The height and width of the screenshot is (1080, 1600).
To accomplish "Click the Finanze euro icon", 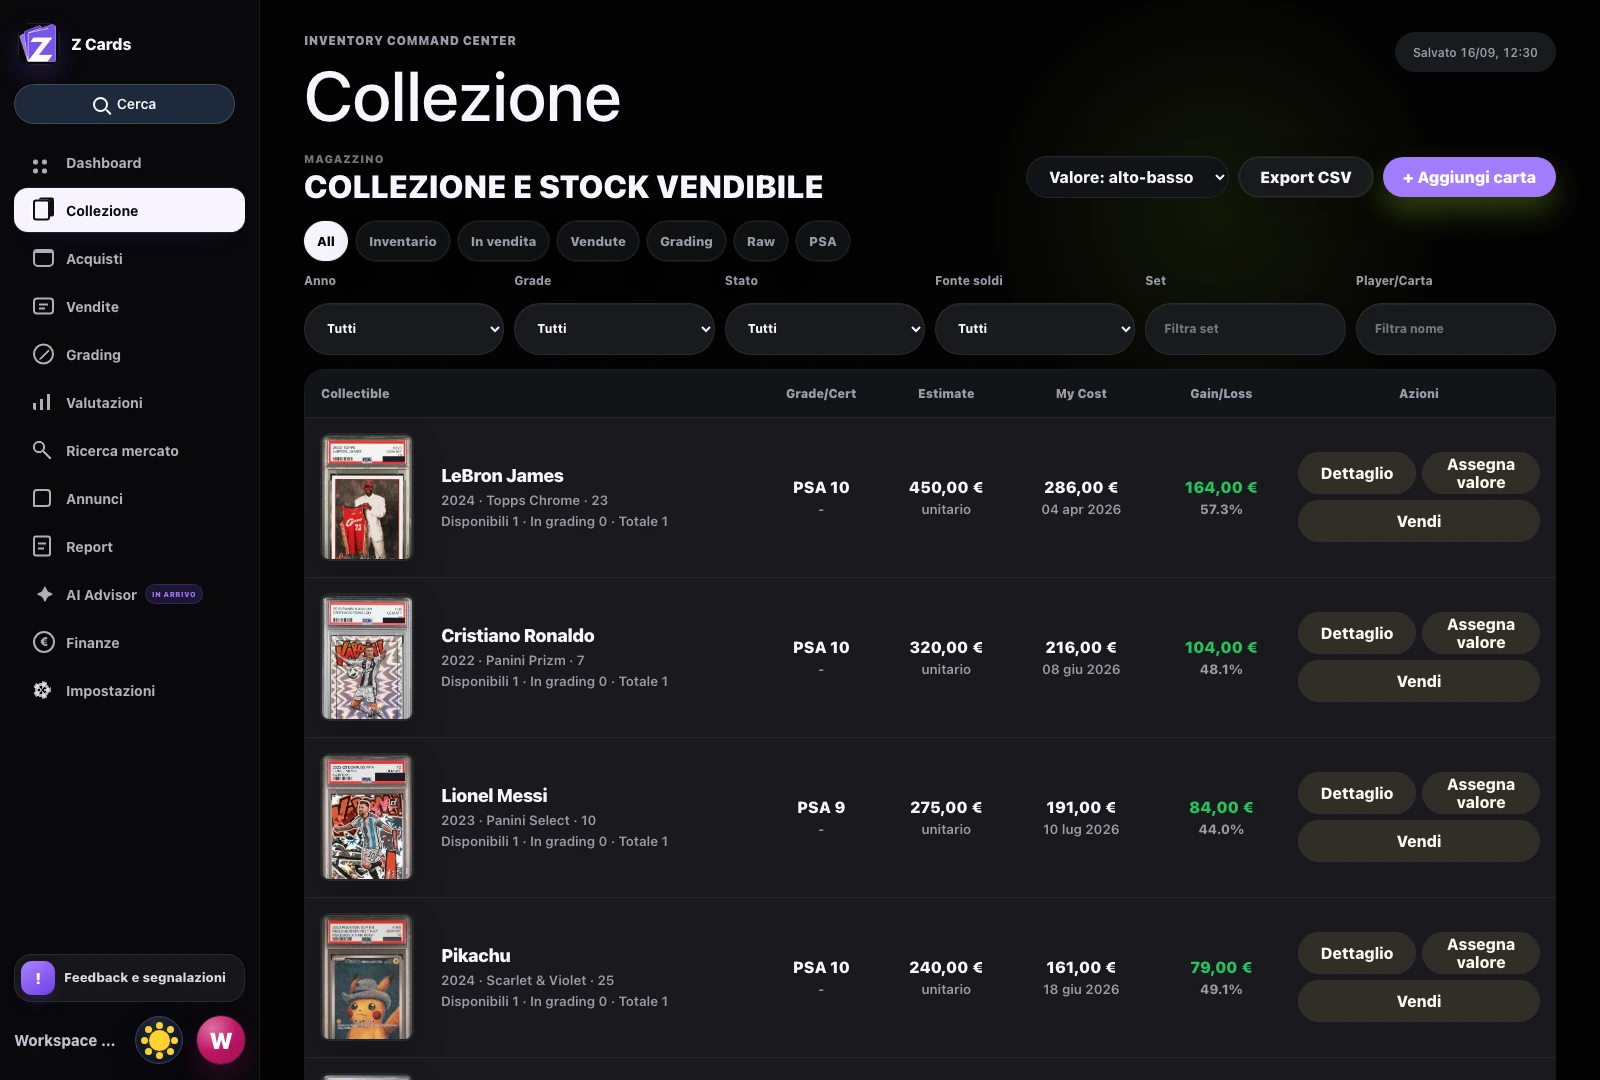I will pyautogui.click(x=43, y=642).
